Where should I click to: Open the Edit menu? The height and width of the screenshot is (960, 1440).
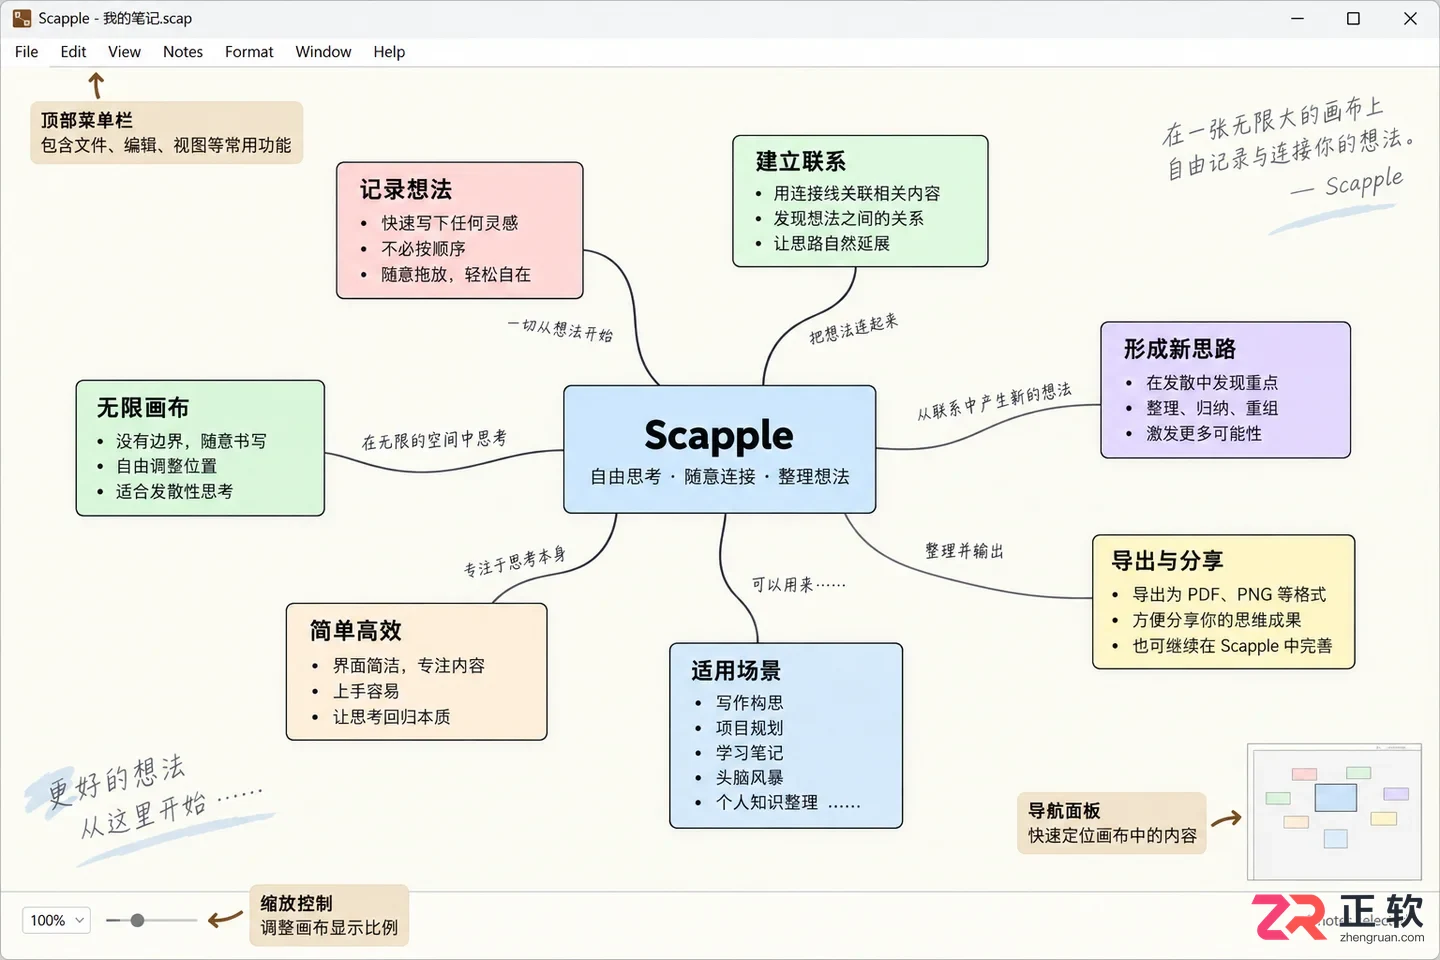click(x=73, y=52)
